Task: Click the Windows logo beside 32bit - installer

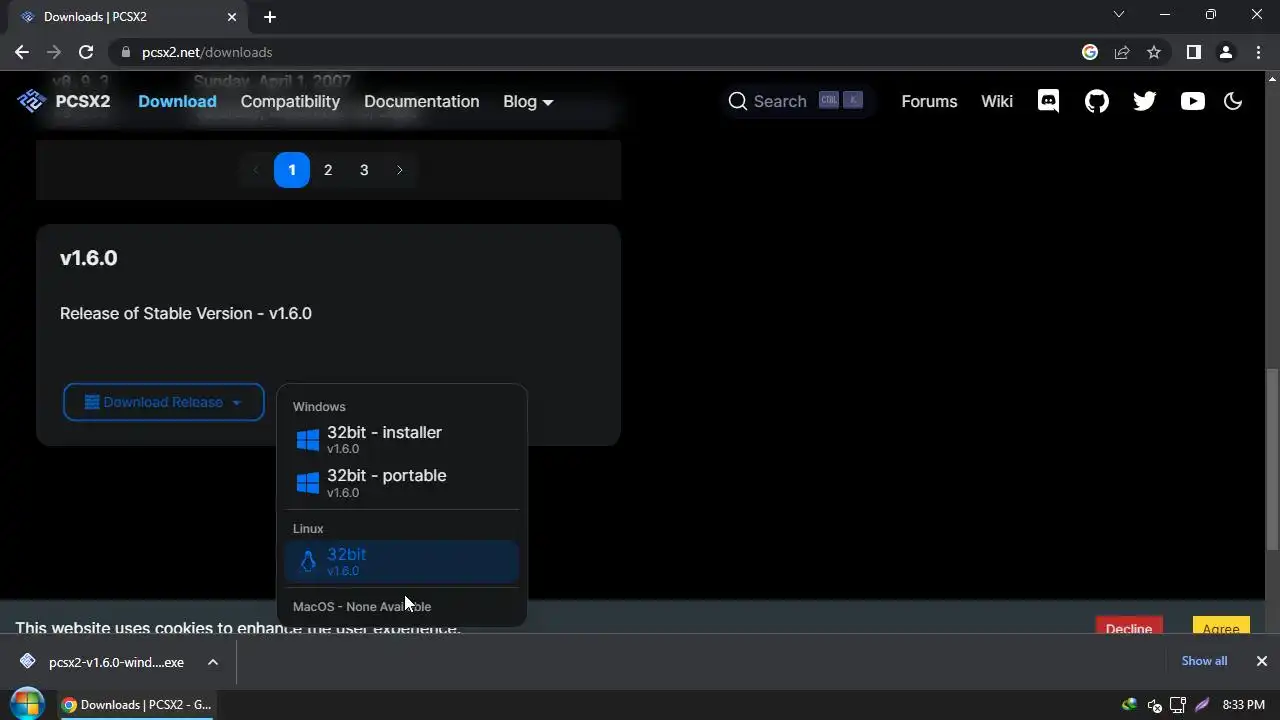Action: 308,440
